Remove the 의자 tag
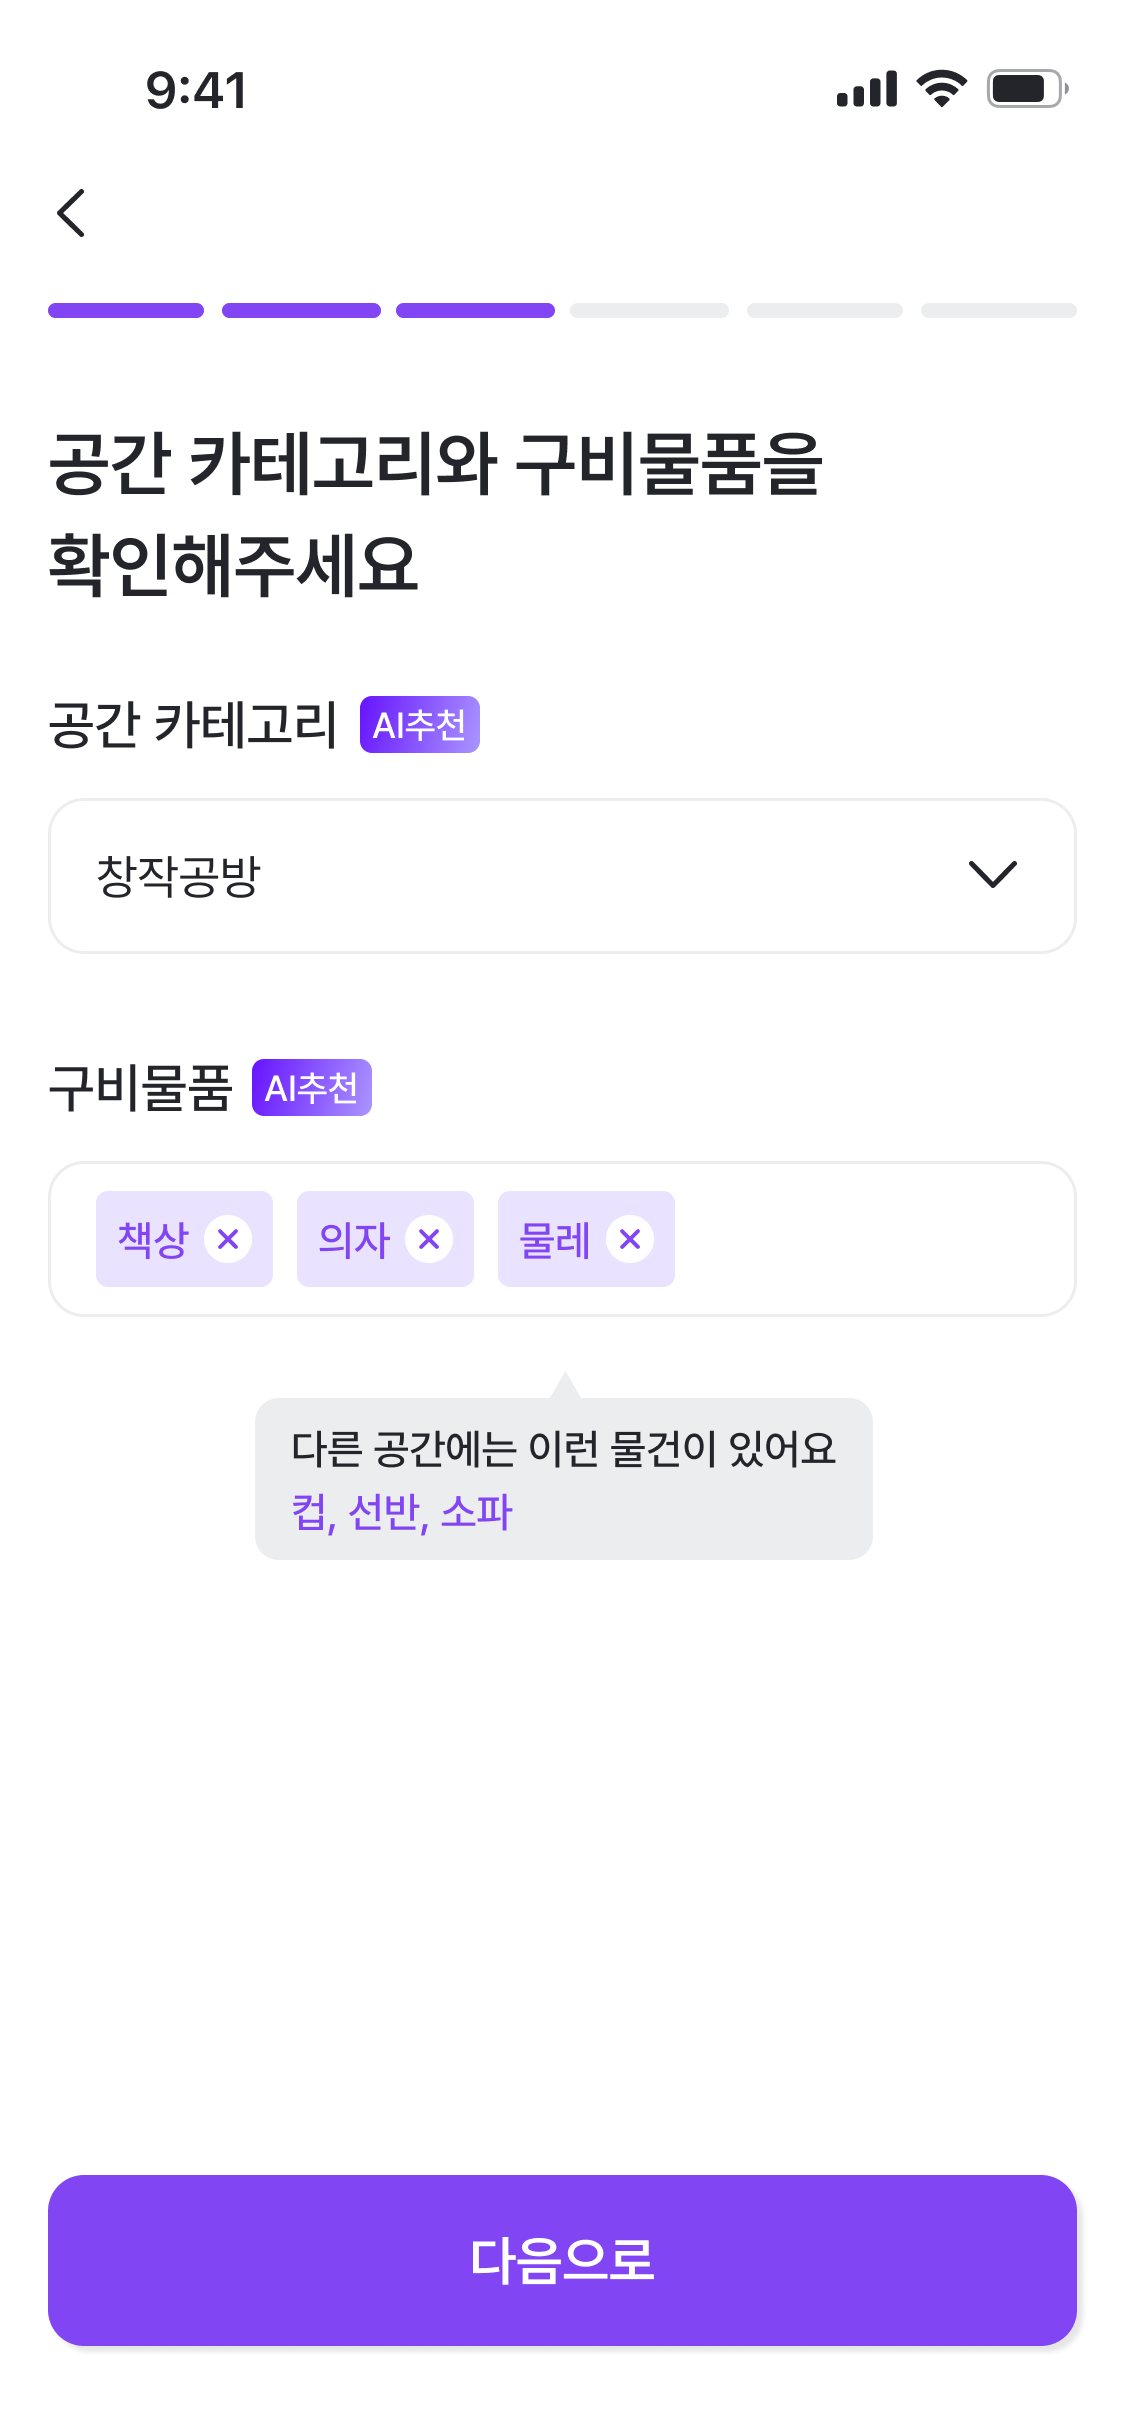1125x2436 pixels. point(429,1239)
